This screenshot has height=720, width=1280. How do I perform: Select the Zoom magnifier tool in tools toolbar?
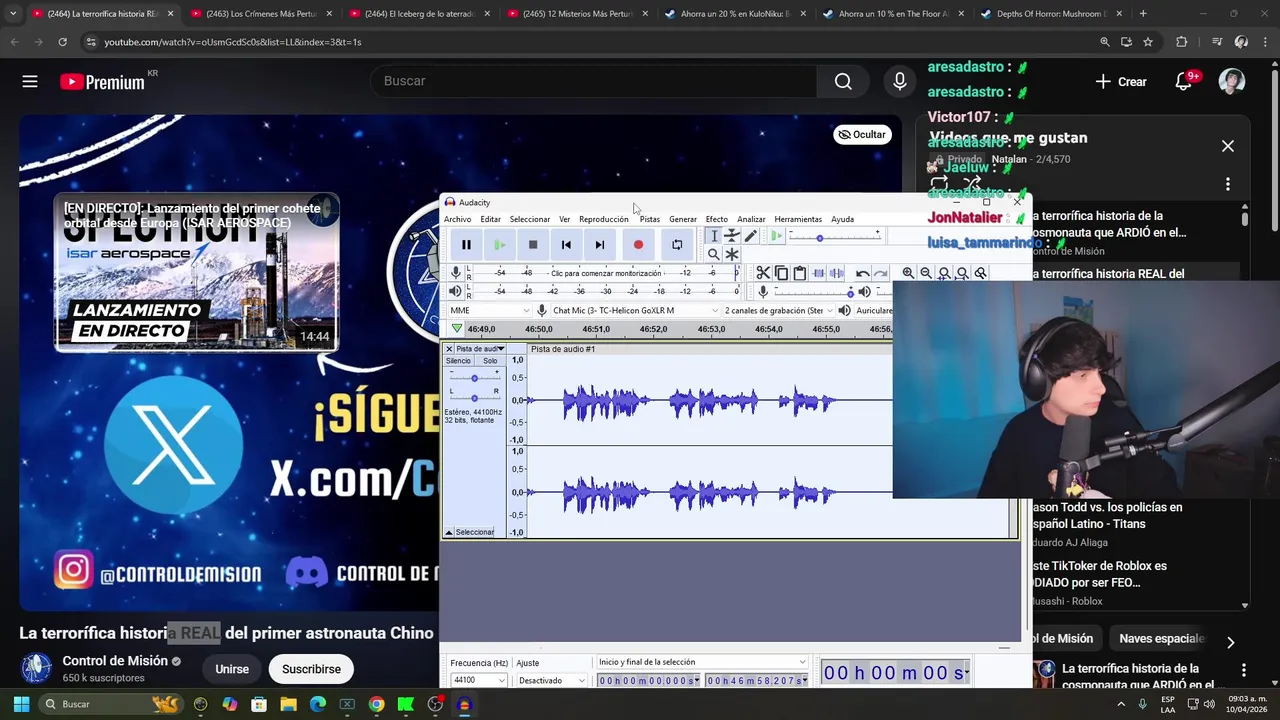713,254
